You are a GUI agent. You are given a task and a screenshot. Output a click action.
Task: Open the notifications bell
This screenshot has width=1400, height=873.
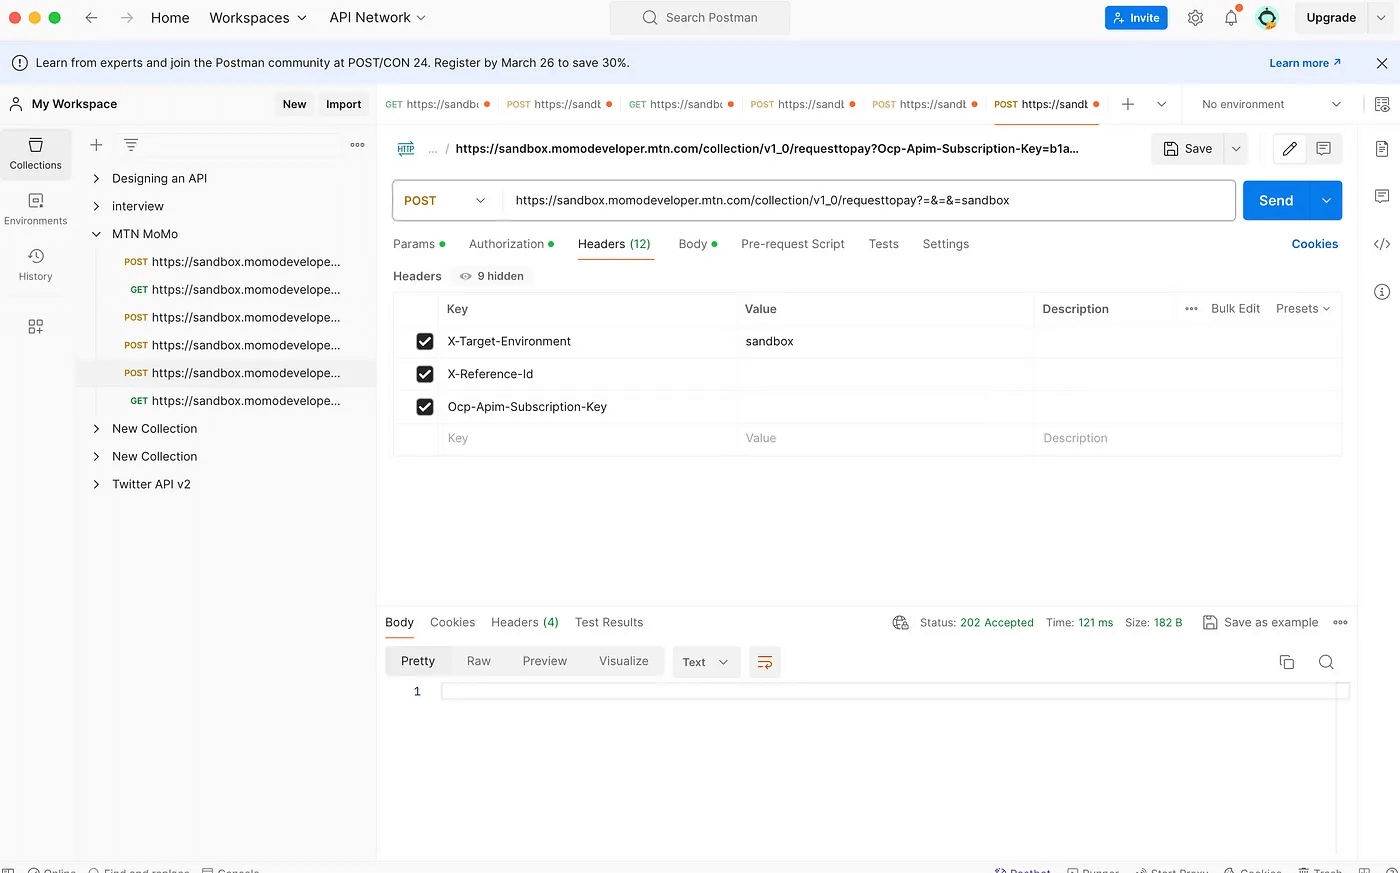click(1231, 18)
